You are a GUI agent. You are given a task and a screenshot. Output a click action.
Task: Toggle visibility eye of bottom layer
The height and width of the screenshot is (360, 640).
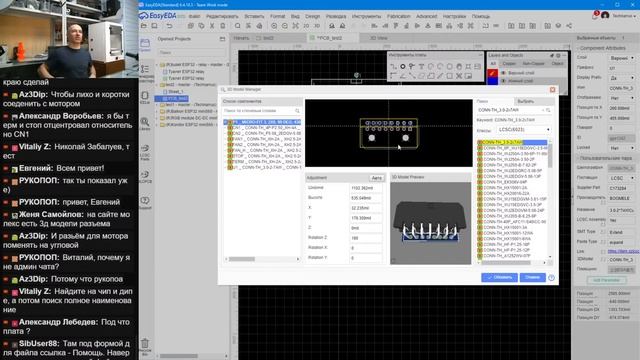pyautogui.click(x=503, y=81)
